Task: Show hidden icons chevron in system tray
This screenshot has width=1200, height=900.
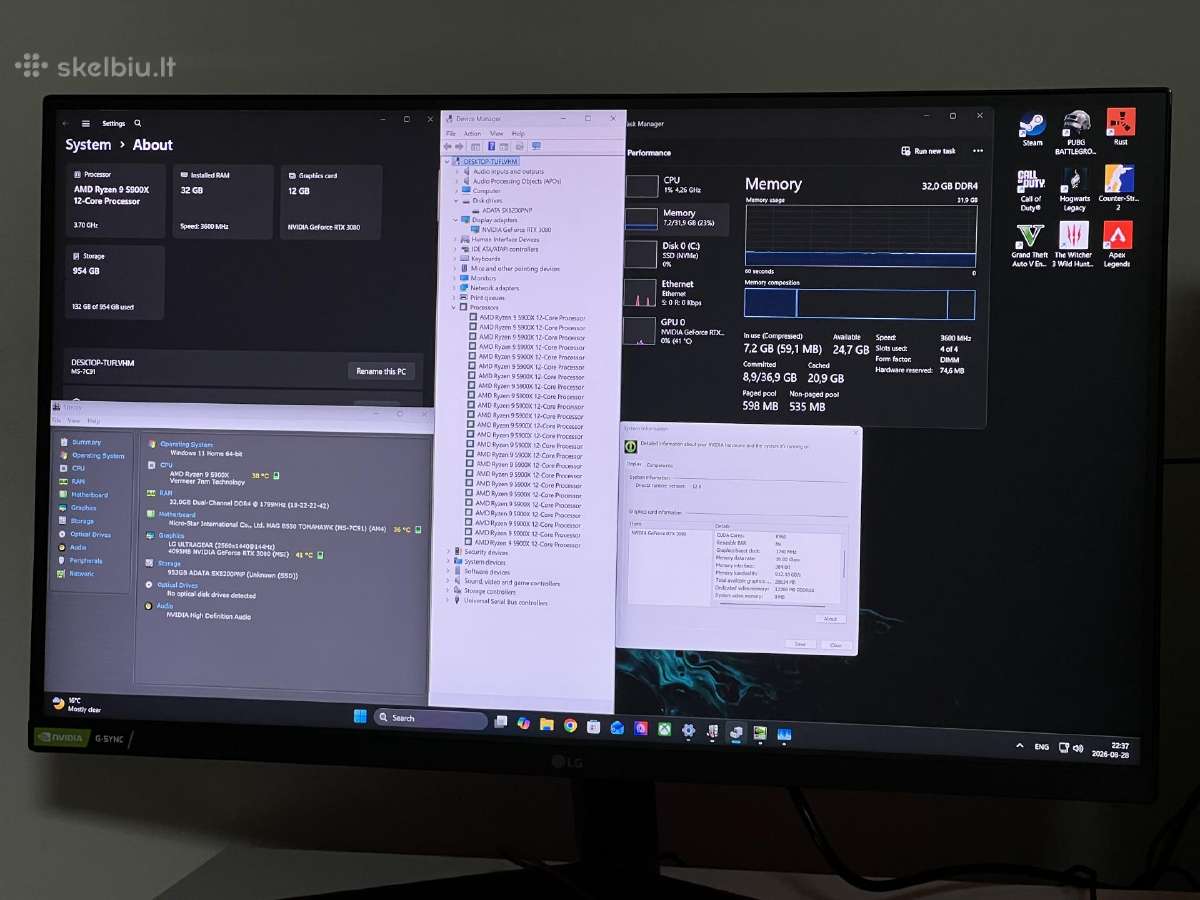Action: [x=1019, y=746]
